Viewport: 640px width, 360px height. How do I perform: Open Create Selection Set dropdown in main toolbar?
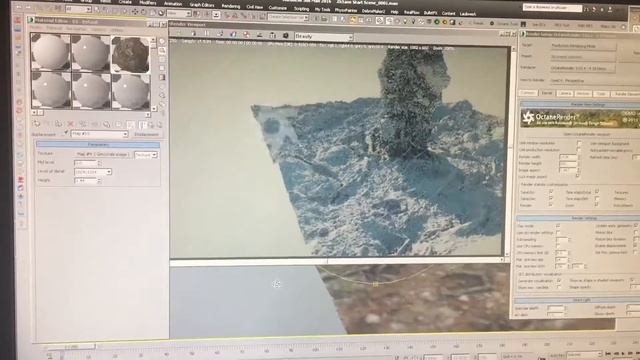(x=288, y=18)
